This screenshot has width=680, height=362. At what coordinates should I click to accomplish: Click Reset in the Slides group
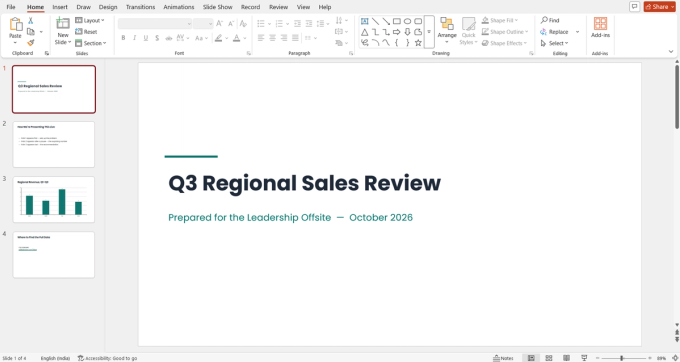click(x=86, y=32)
